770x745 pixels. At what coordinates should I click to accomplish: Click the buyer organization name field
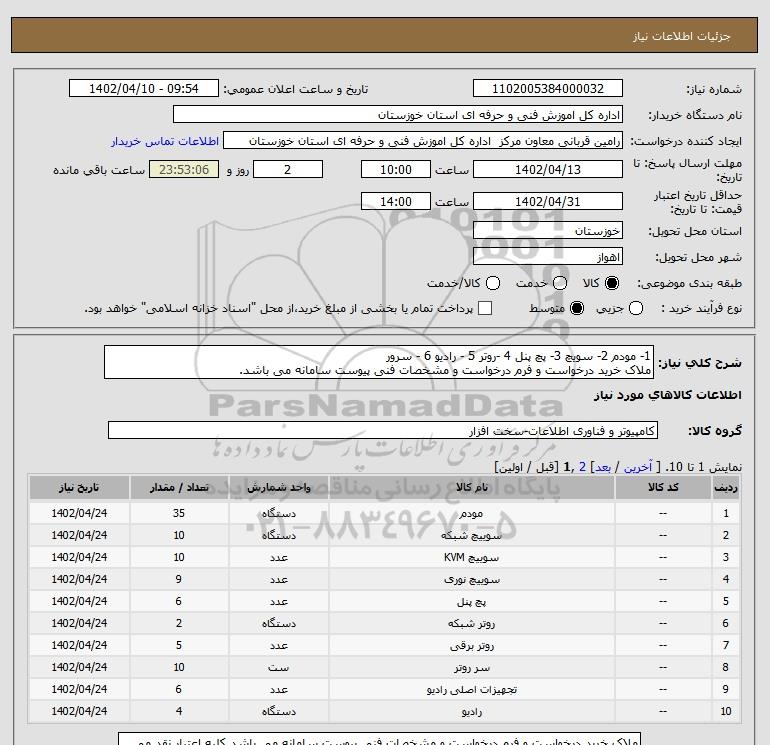pyautogui.click(x=398, y=115)
